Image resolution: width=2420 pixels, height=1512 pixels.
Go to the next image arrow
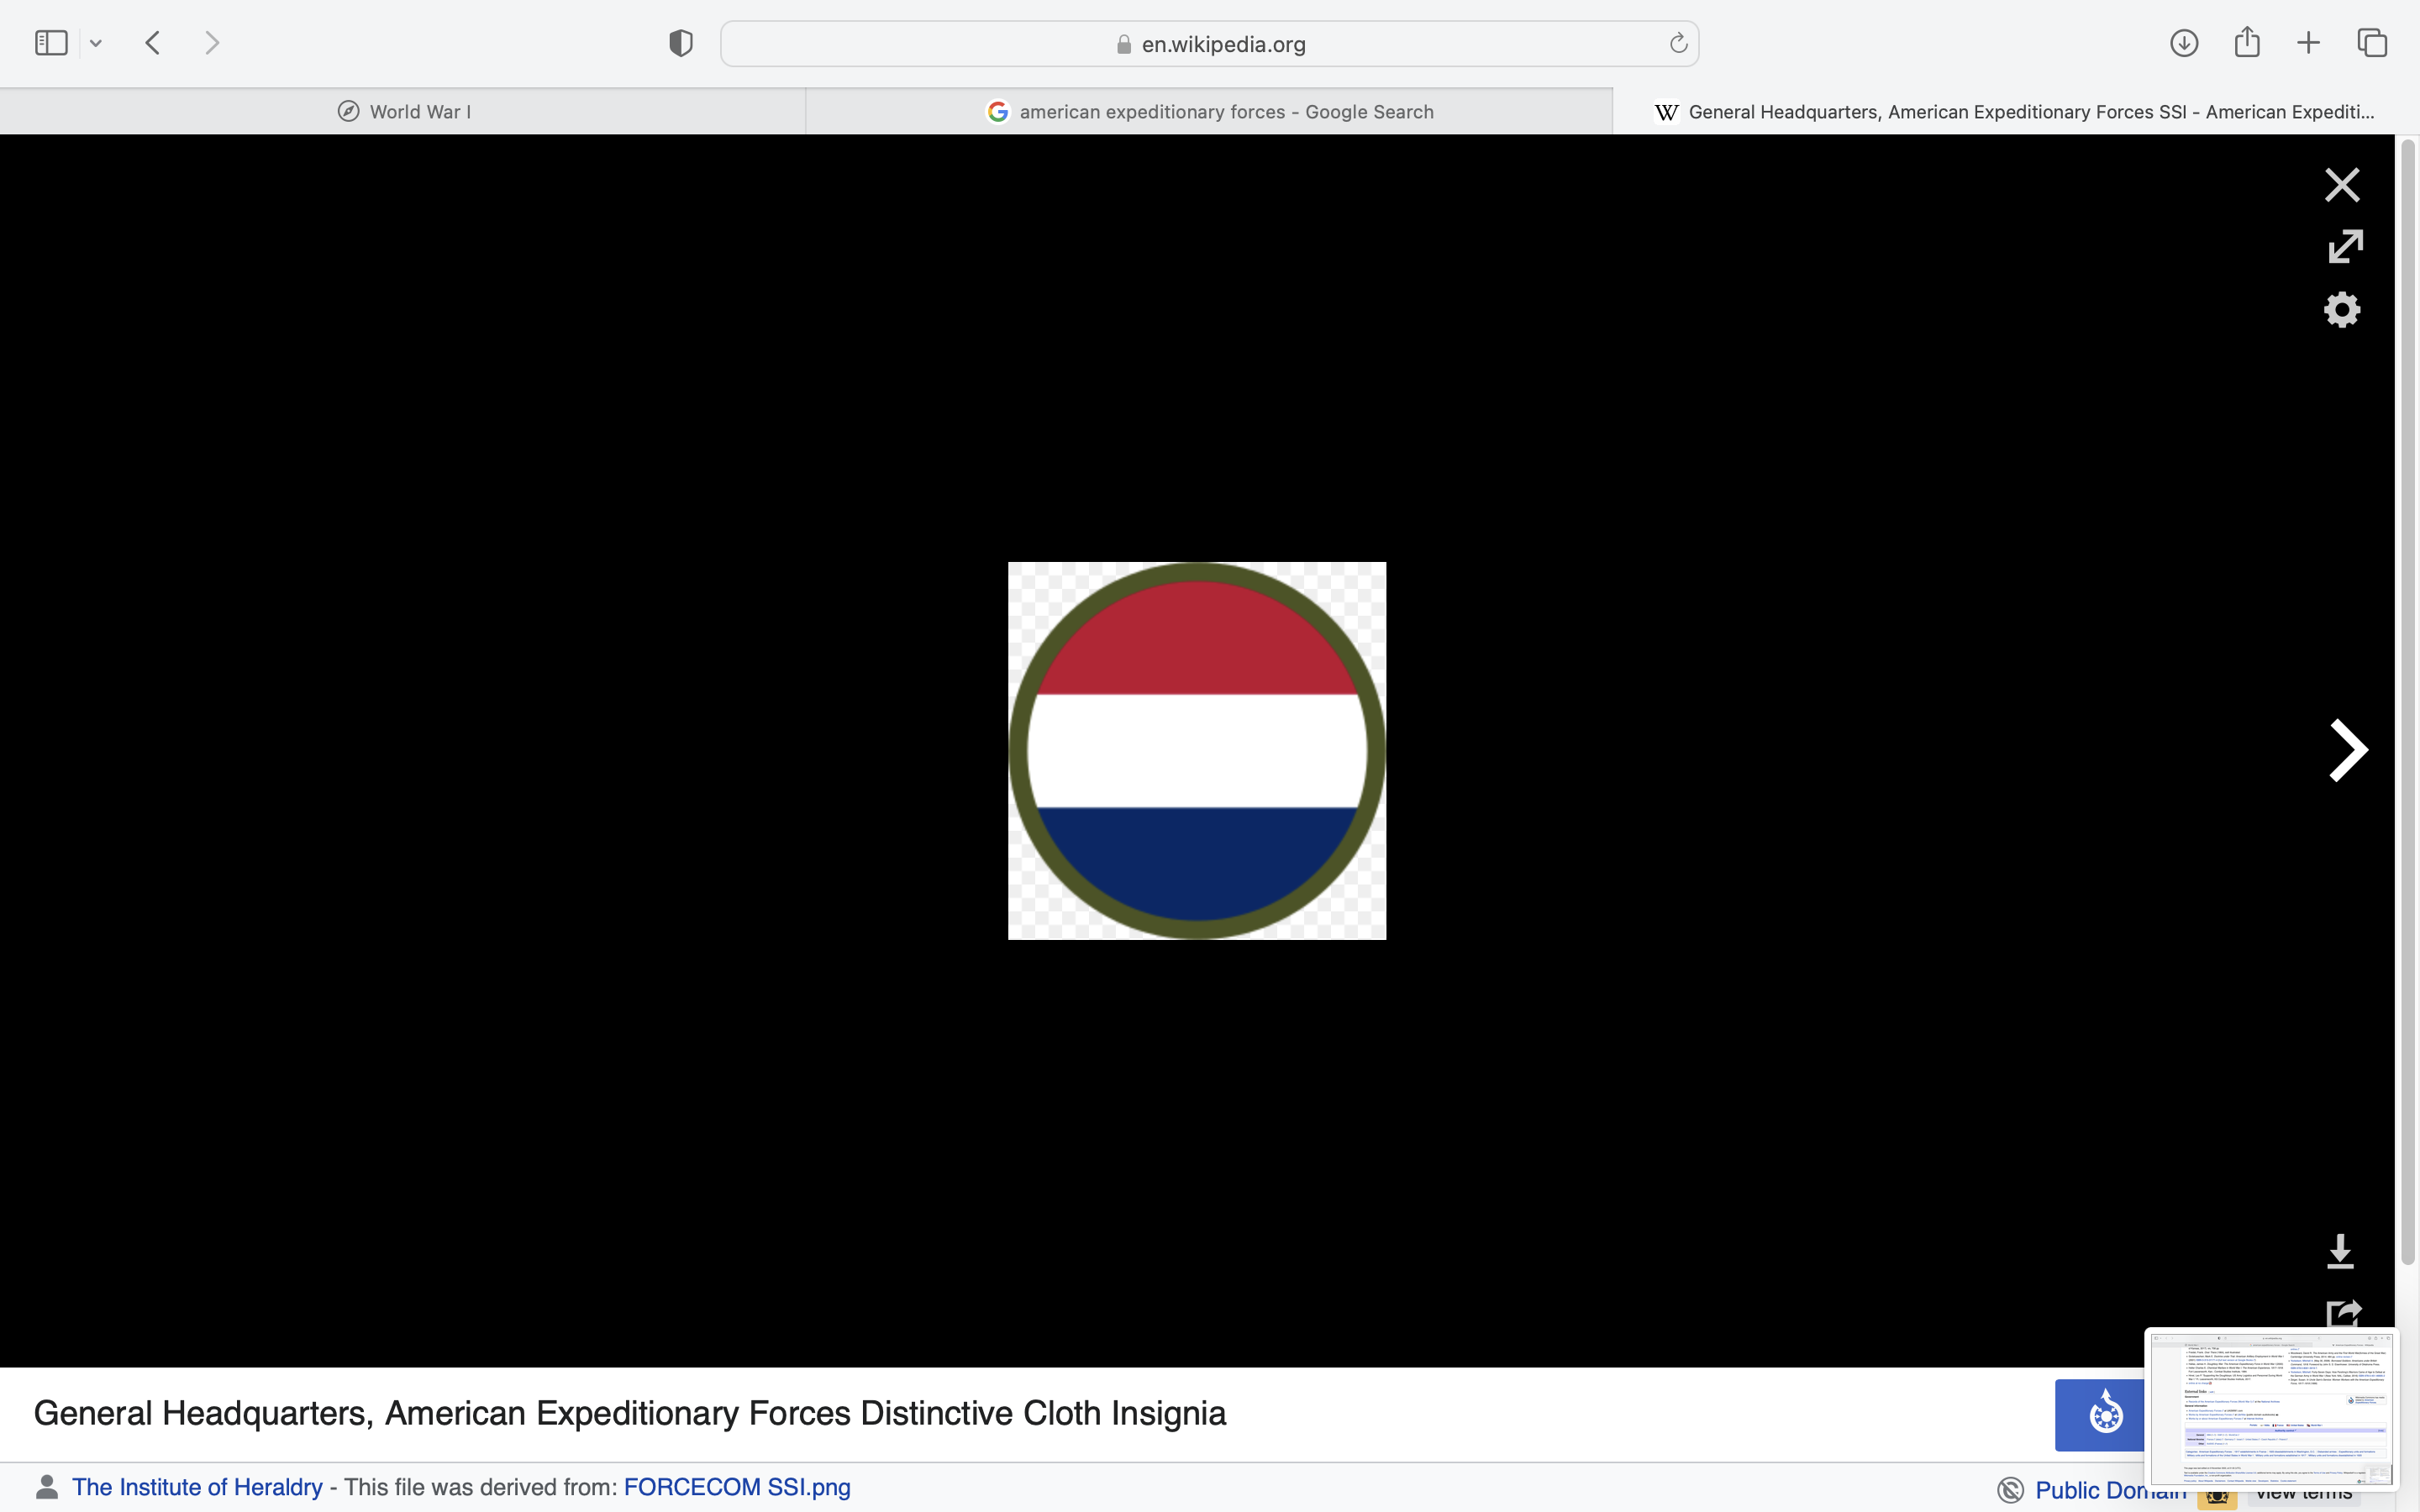pyautogui.click(x=2346, y=750)
